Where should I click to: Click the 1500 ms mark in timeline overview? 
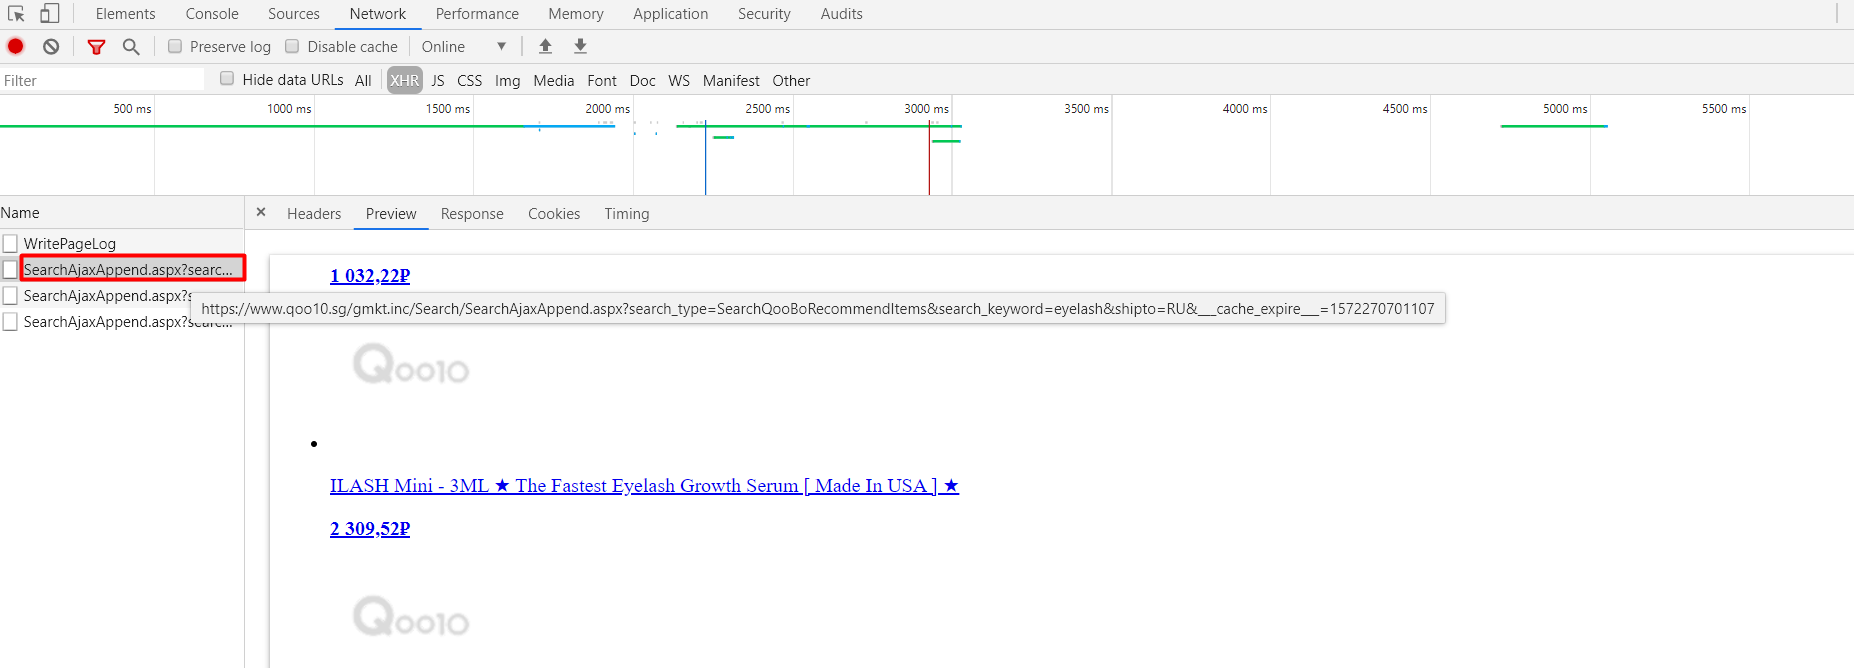[448, 109]
